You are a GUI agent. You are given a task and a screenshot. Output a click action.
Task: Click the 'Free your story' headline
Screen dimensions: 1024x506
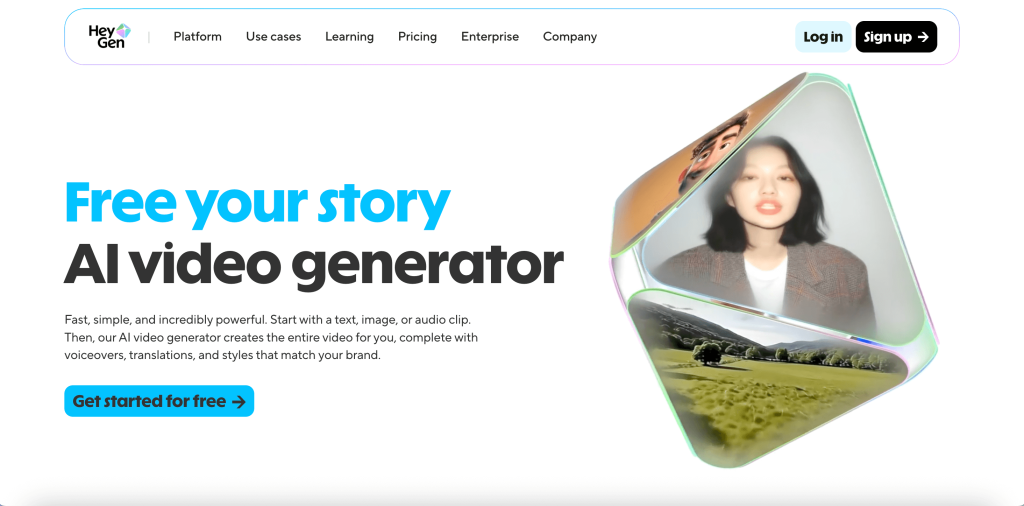[x=257, y=203]
